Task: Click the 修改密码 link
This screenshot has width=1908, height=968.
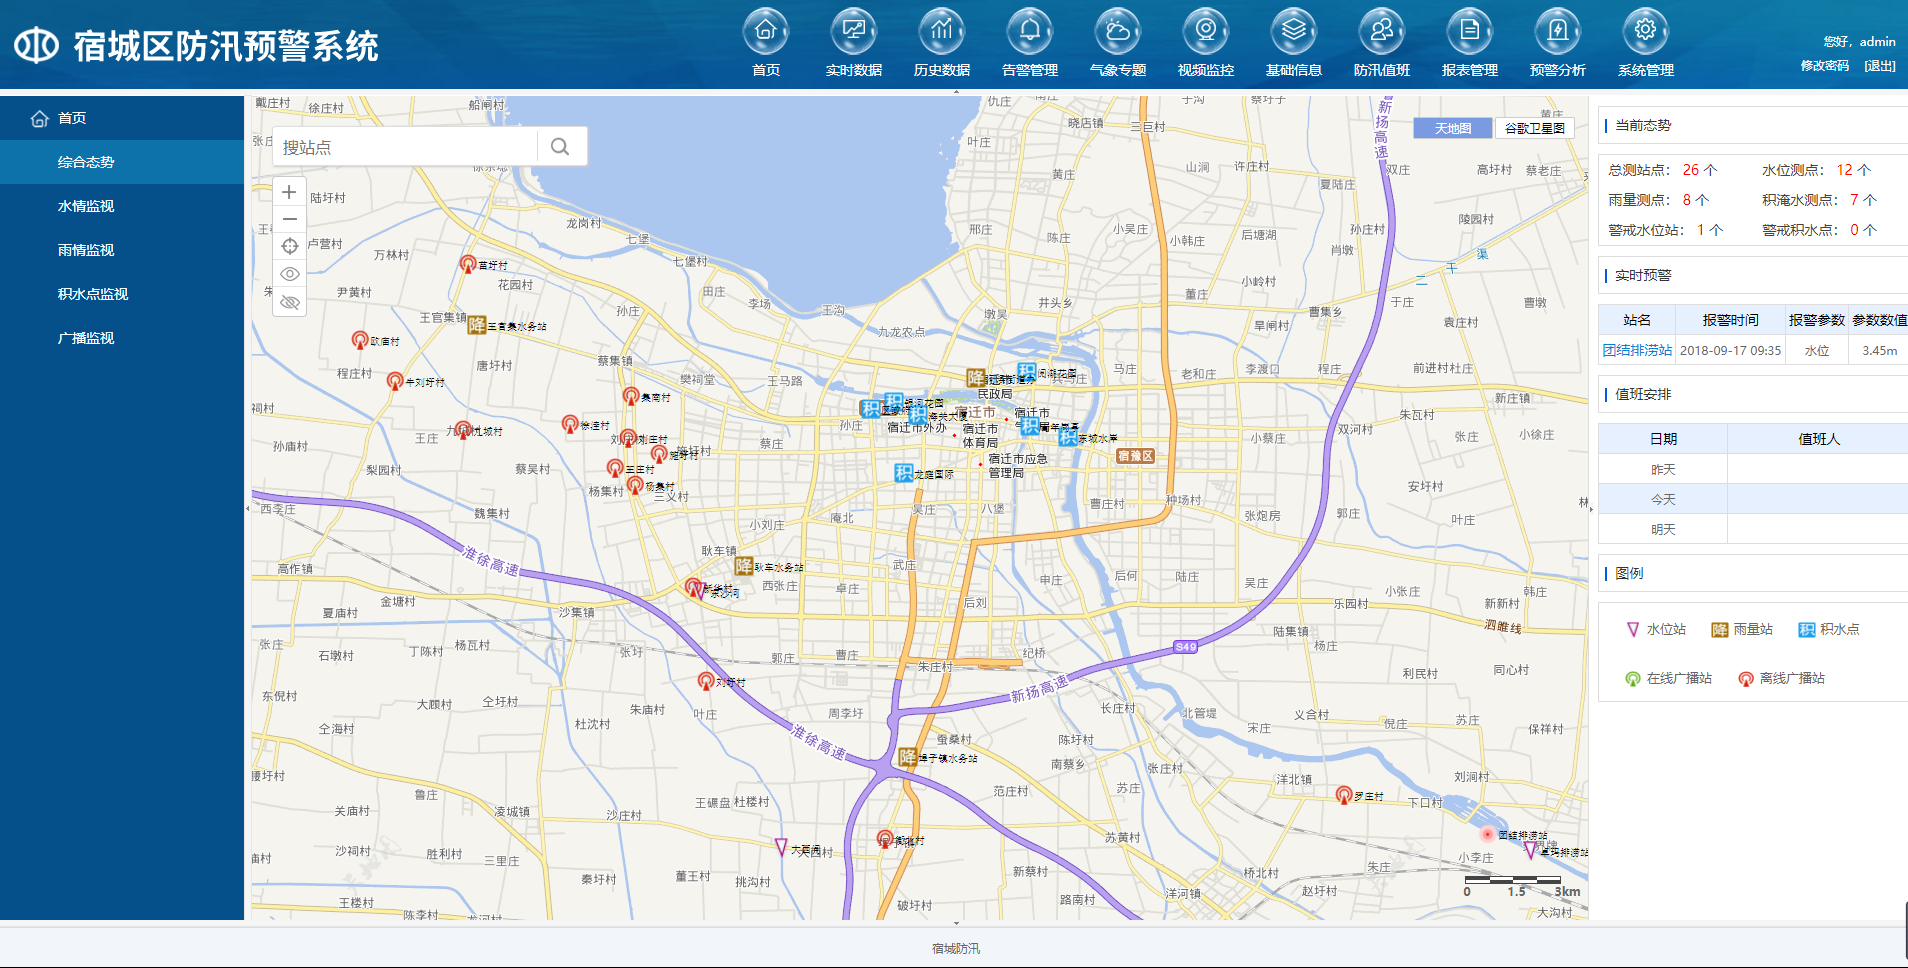Action: point(1824,66)
